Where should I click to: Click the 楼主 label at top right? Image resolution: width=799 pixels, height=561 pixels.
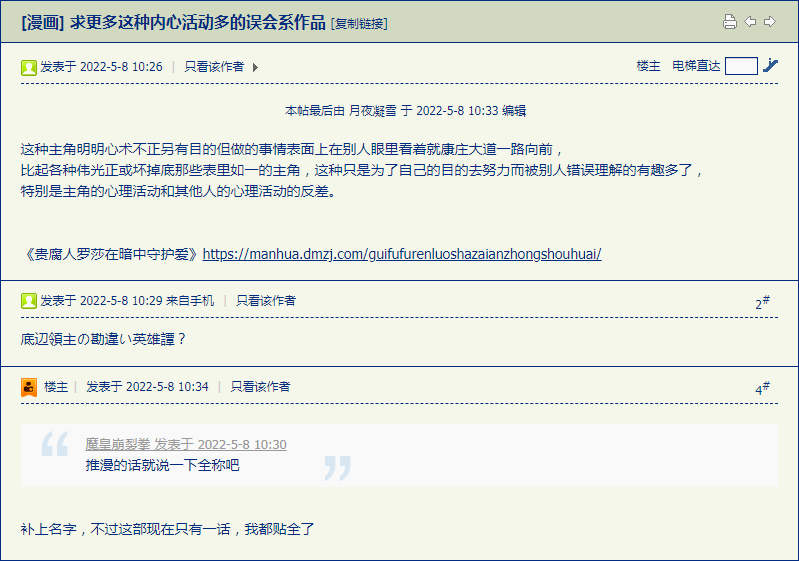click(x=649, y=66)
